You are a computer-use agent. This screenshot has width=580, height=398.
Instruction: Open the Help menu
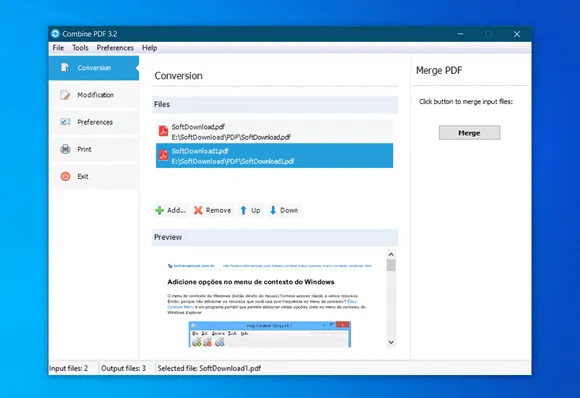pyautogui.click(x=149, y=48)
